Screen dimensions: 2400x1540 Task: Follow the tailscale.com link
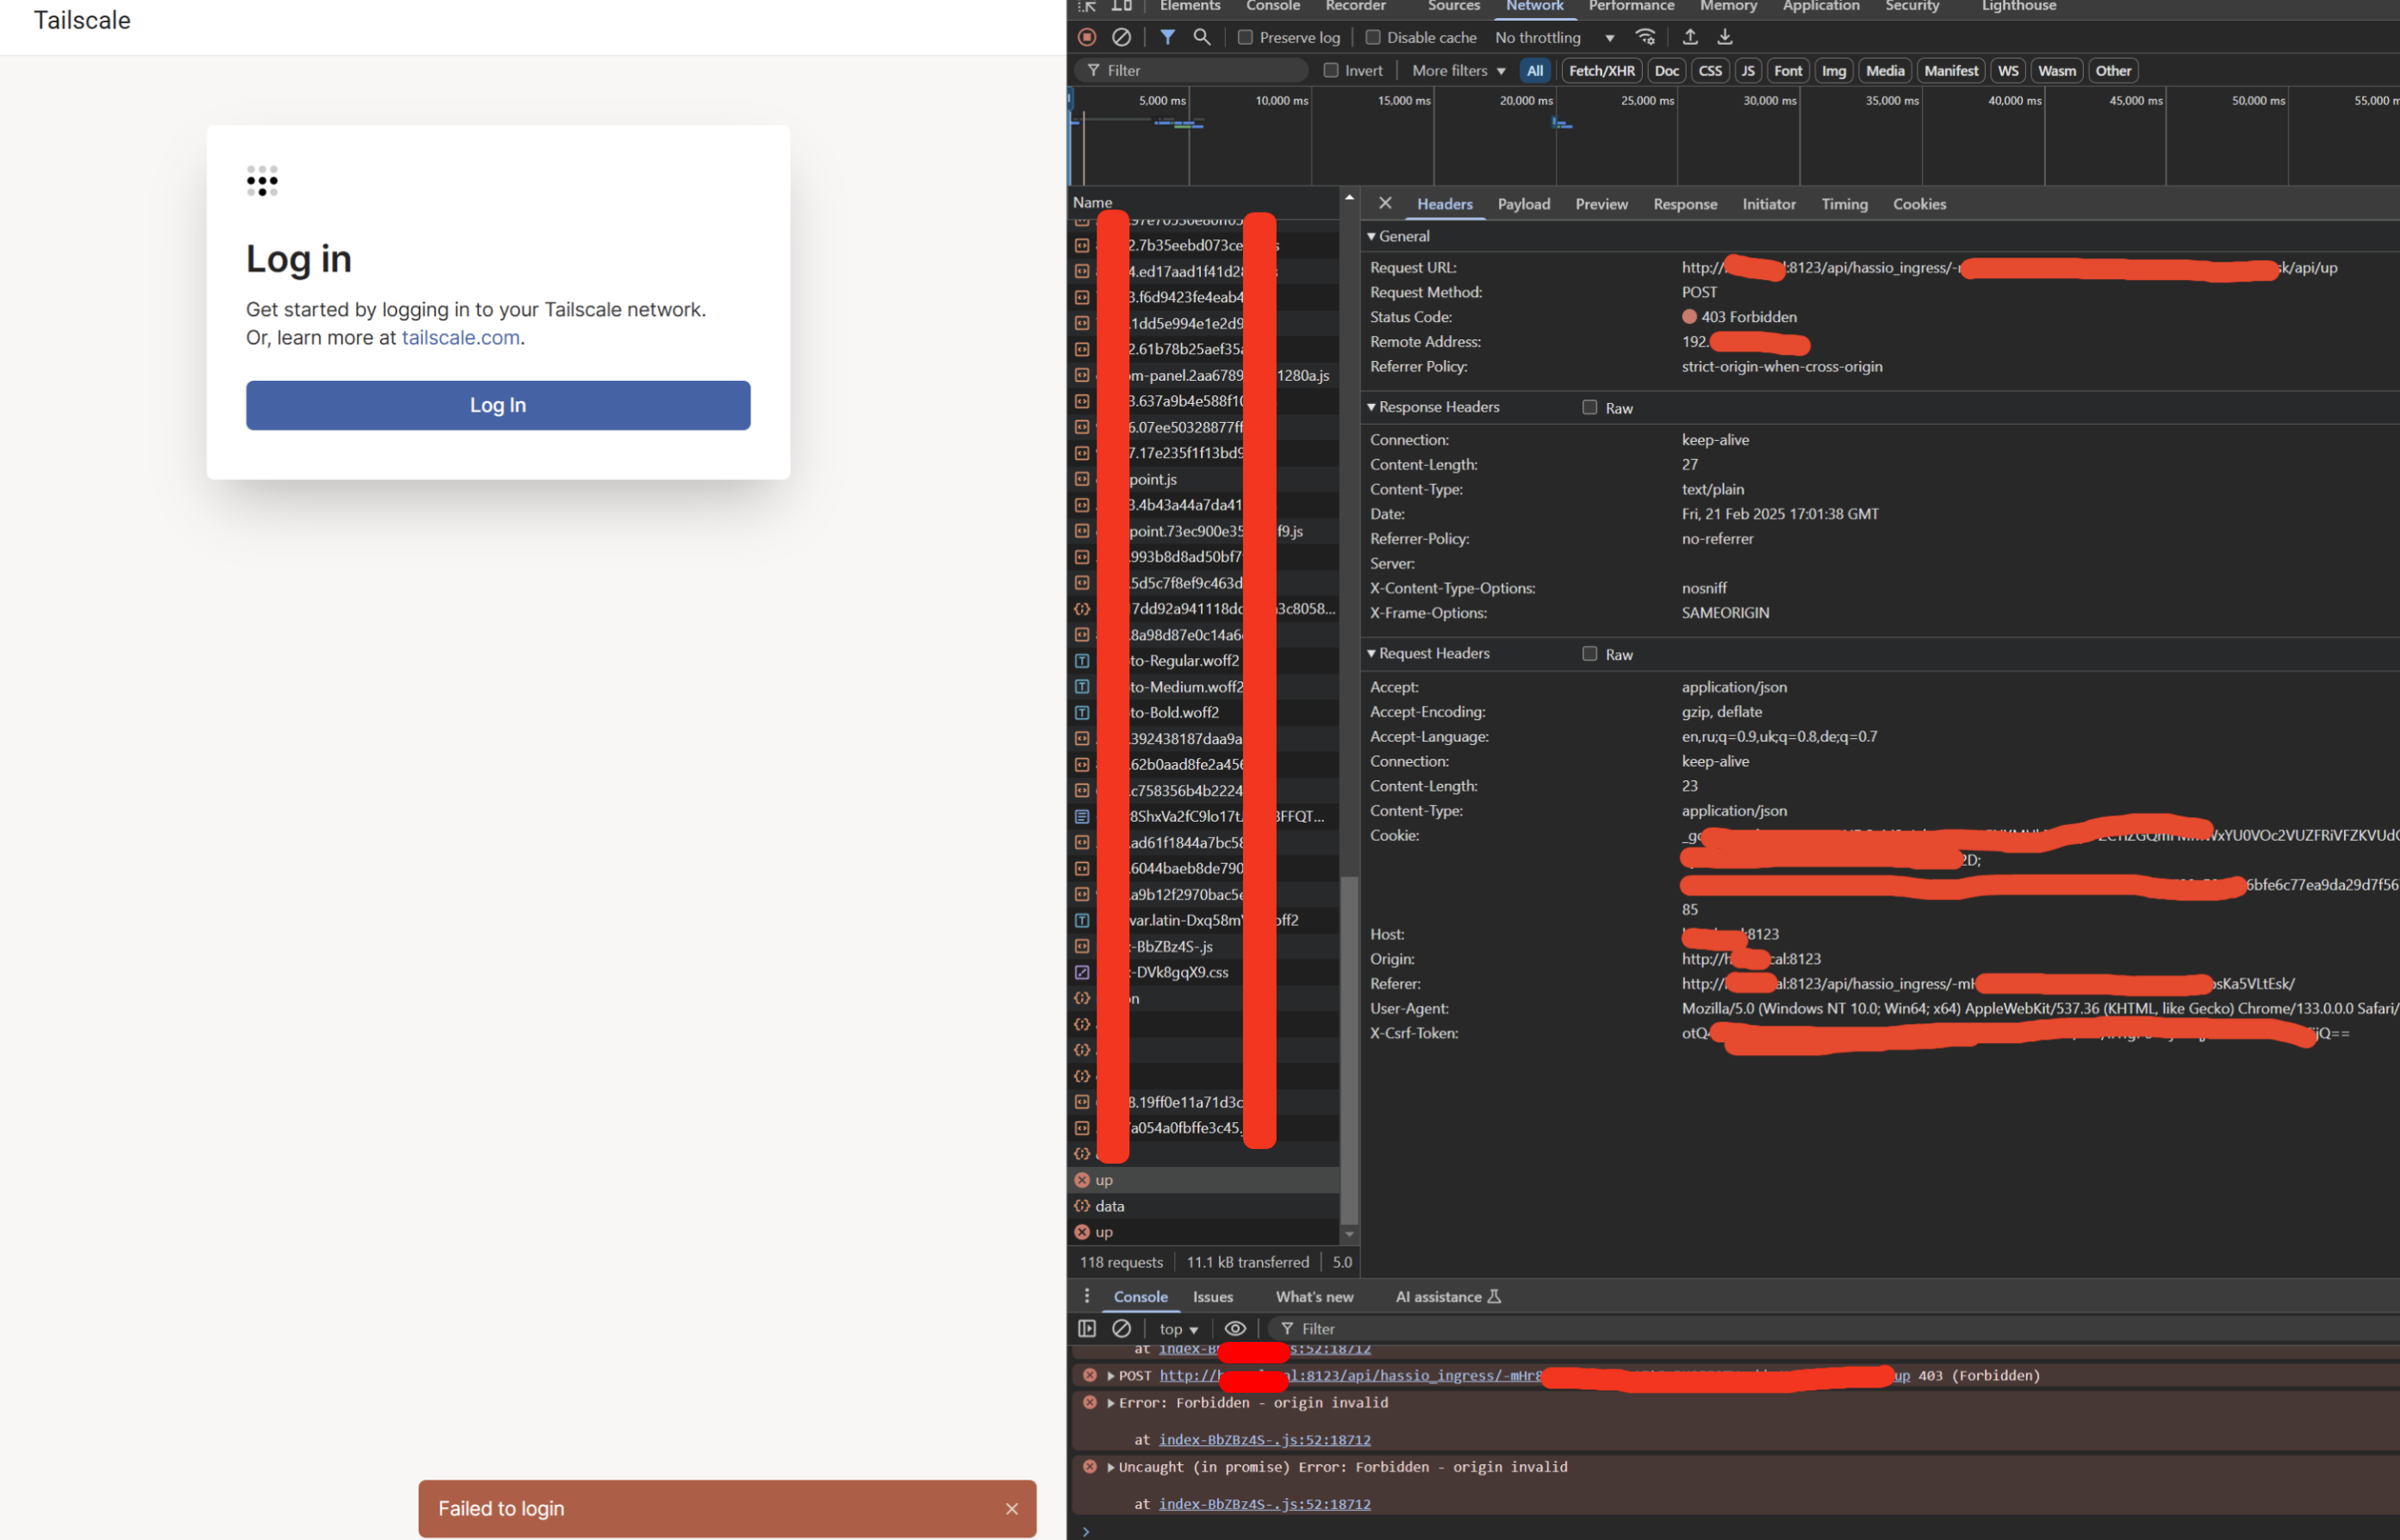pos(461,338)
